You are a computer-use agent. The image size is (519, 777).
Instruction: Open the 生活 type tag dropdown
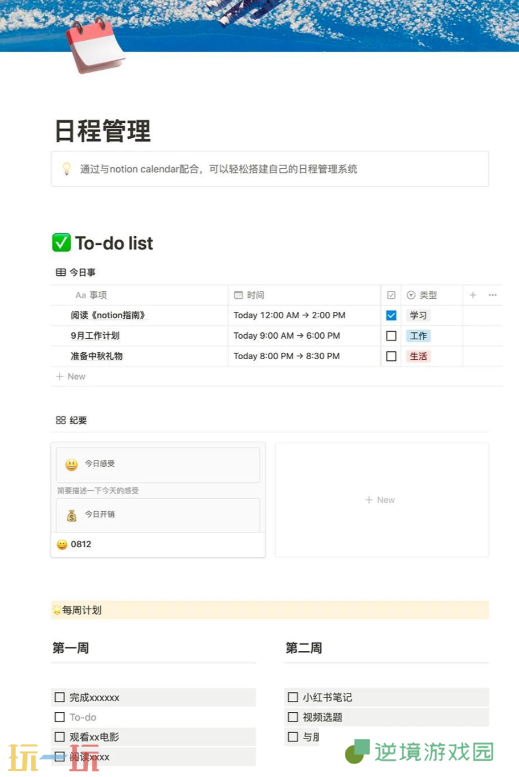point(418,356)
